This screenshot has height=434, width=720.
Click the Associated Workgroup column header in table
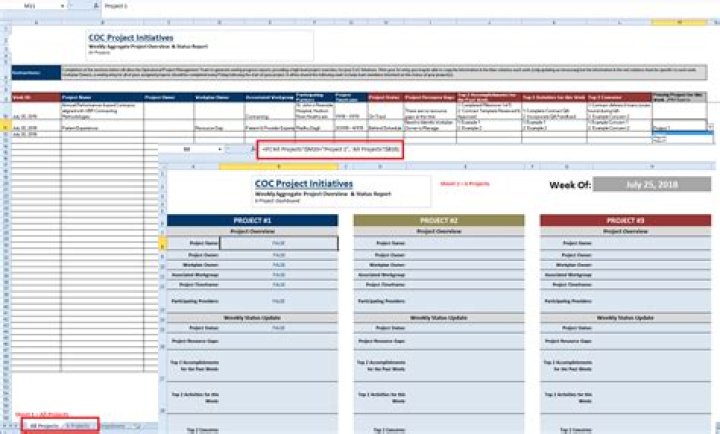click(270, 97)
